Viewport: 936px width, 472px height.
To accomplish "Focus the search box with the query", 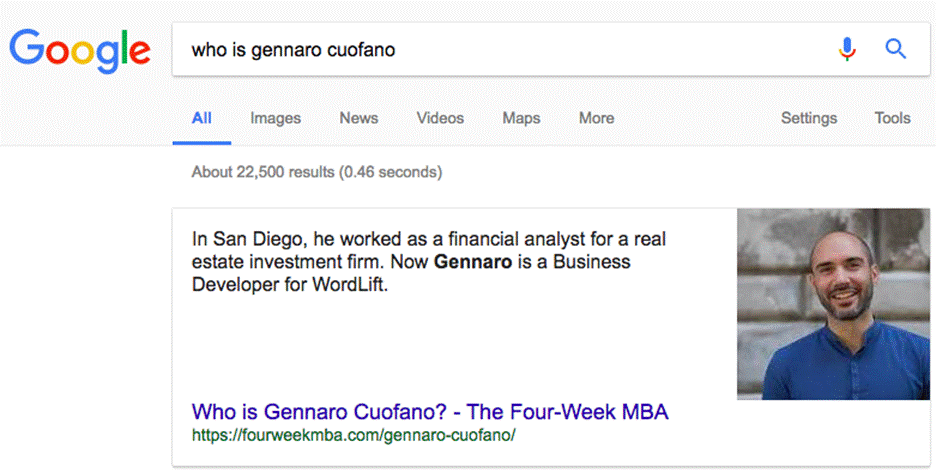I will (x=500, y=48).
